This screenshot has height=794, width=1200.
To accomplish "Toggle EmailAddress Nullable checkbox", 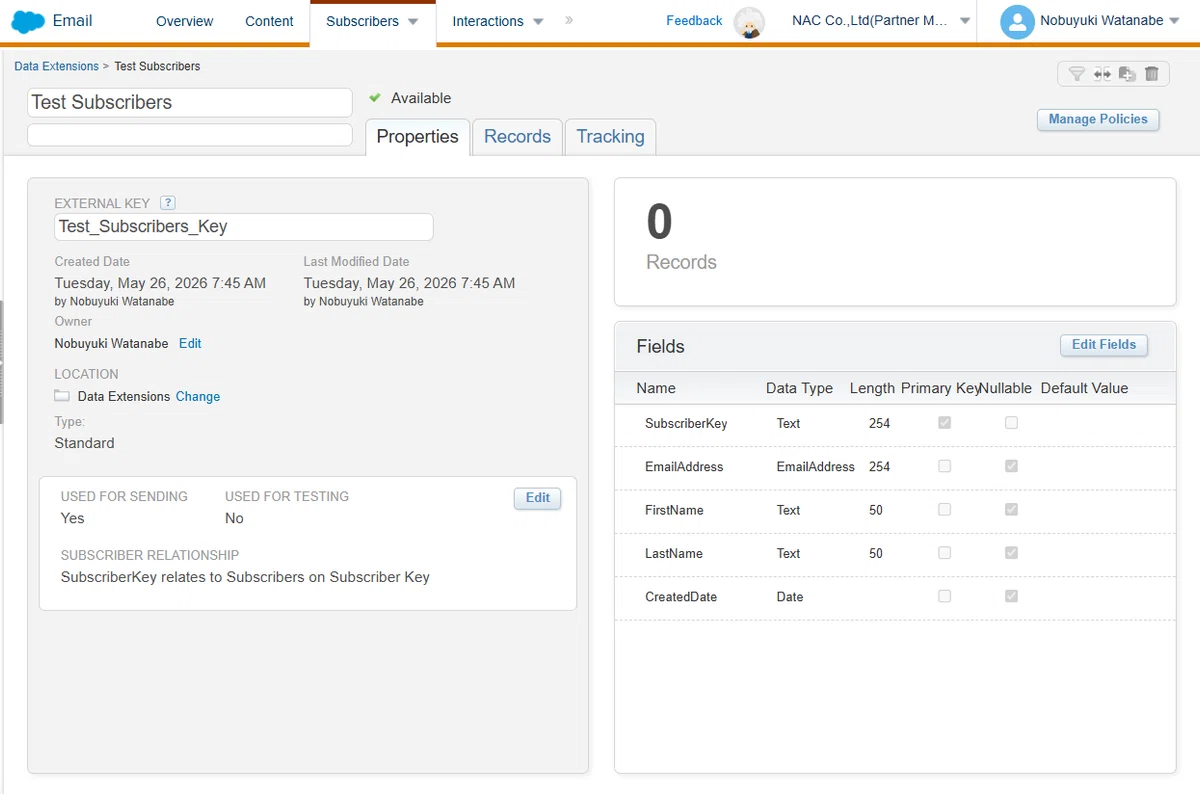I will point(1011,466).
